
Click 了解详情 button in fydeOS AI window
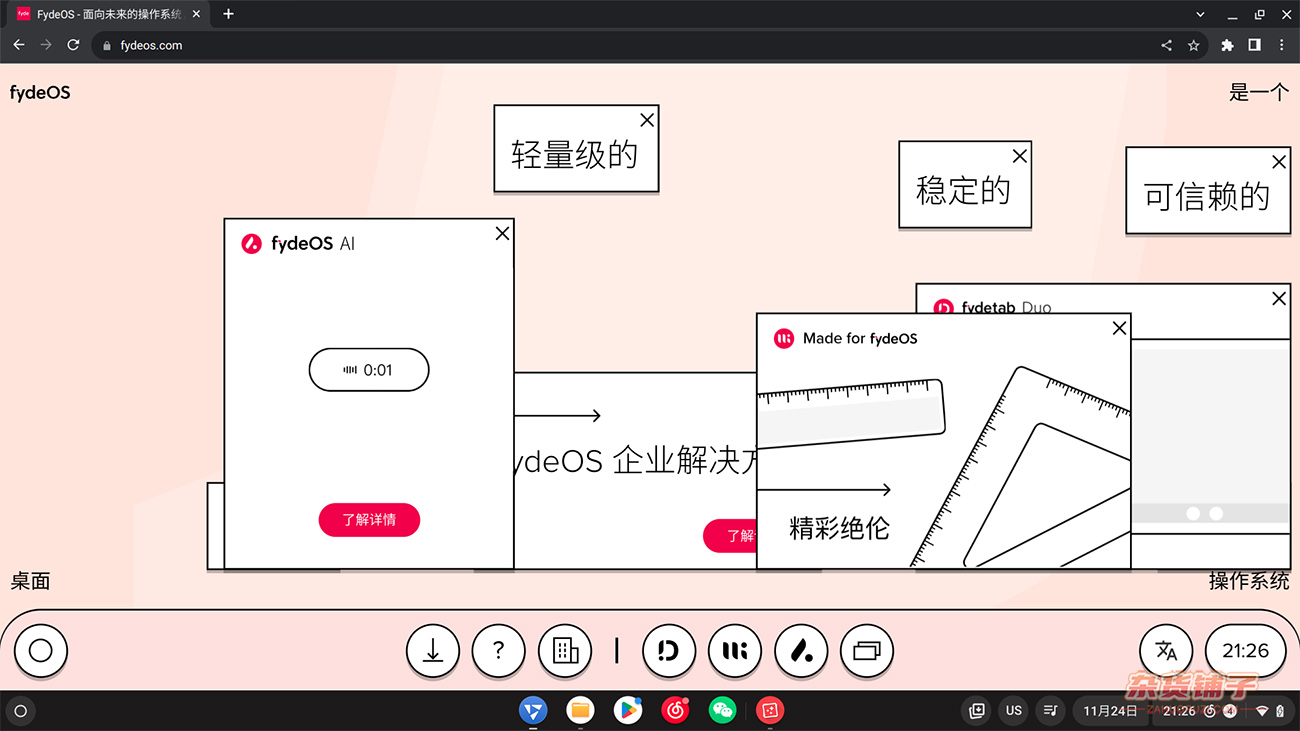(x=369, y=520)
